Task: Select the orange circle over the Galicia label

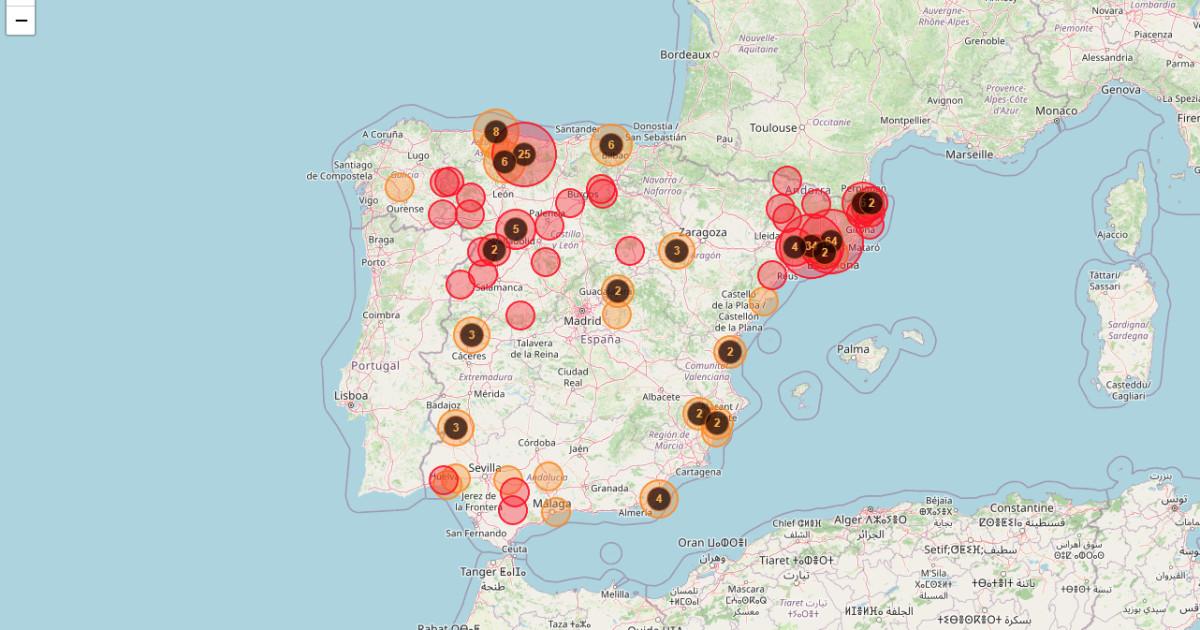Action: click(399, 187)
